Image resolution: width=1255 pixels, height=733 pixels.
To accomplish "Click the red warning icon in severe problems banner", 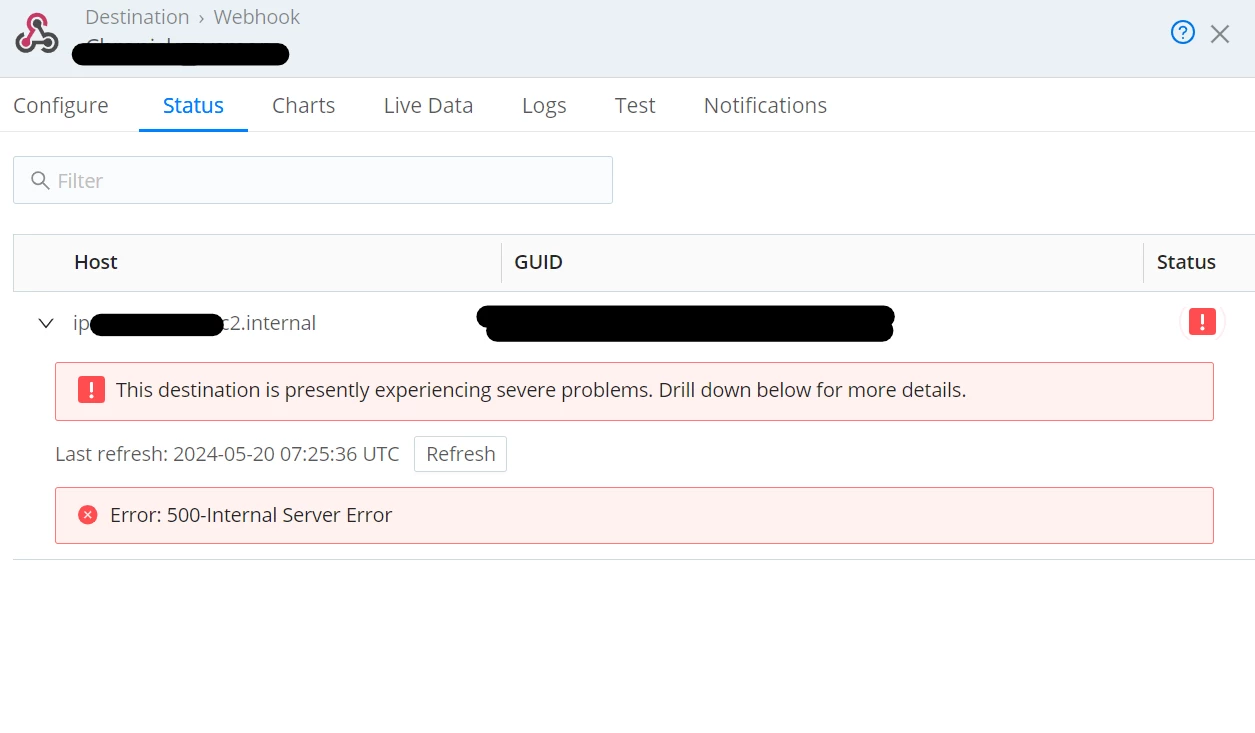I will tap(91, 390).
